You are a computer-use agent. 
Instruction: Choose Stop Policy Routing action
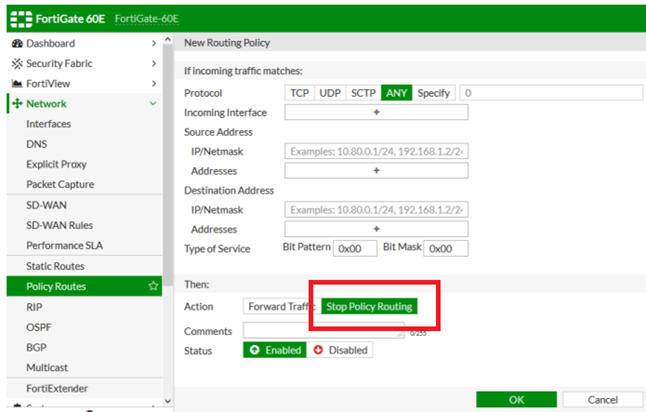(x=369, y=306)
